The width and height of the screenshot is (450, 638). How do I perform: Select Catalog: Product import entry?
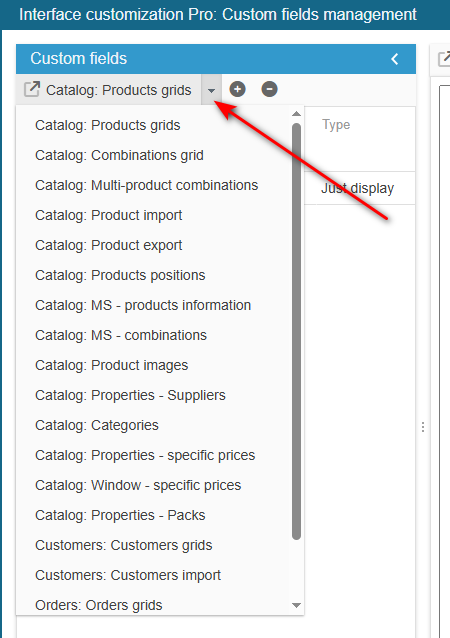click(109, 215)
